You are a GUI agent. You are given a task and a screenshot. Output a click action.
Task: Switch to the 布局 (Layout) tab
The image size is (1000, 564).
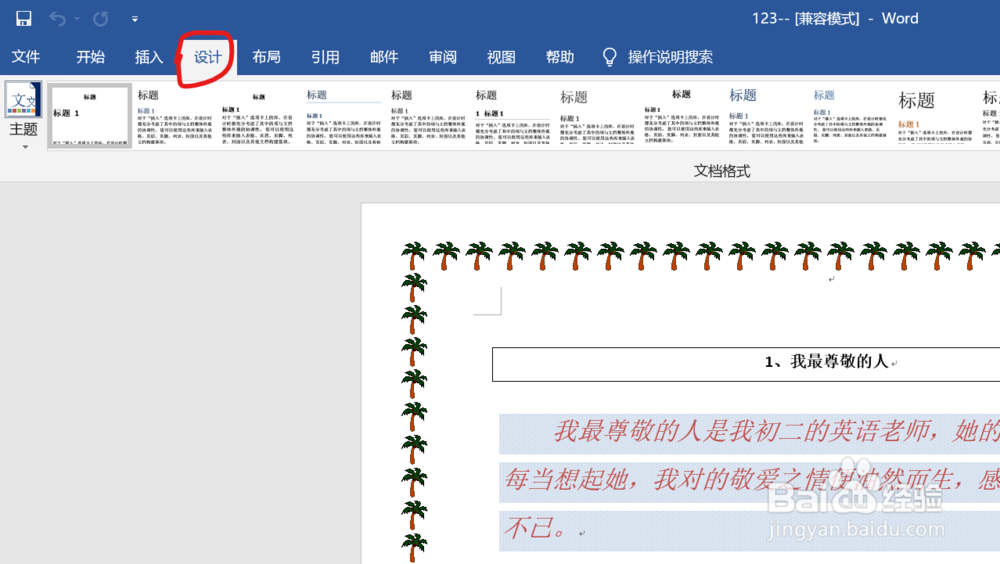click(x=267, y=57)
